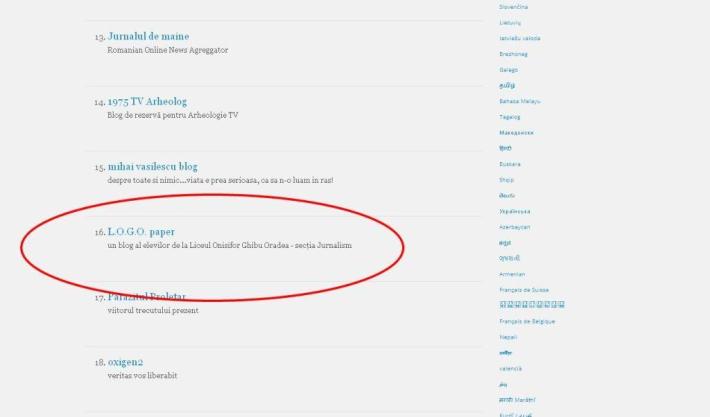Choose Bahasa Melayu language
This screenshot has width=710, height=417.
click(520, 101)
